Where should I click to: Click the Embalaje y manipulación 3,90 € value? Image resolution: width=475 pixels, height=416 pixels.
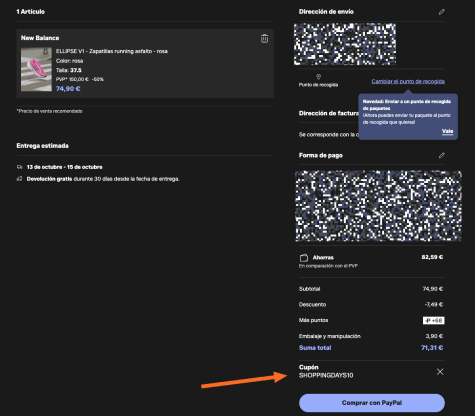[434, 336]
